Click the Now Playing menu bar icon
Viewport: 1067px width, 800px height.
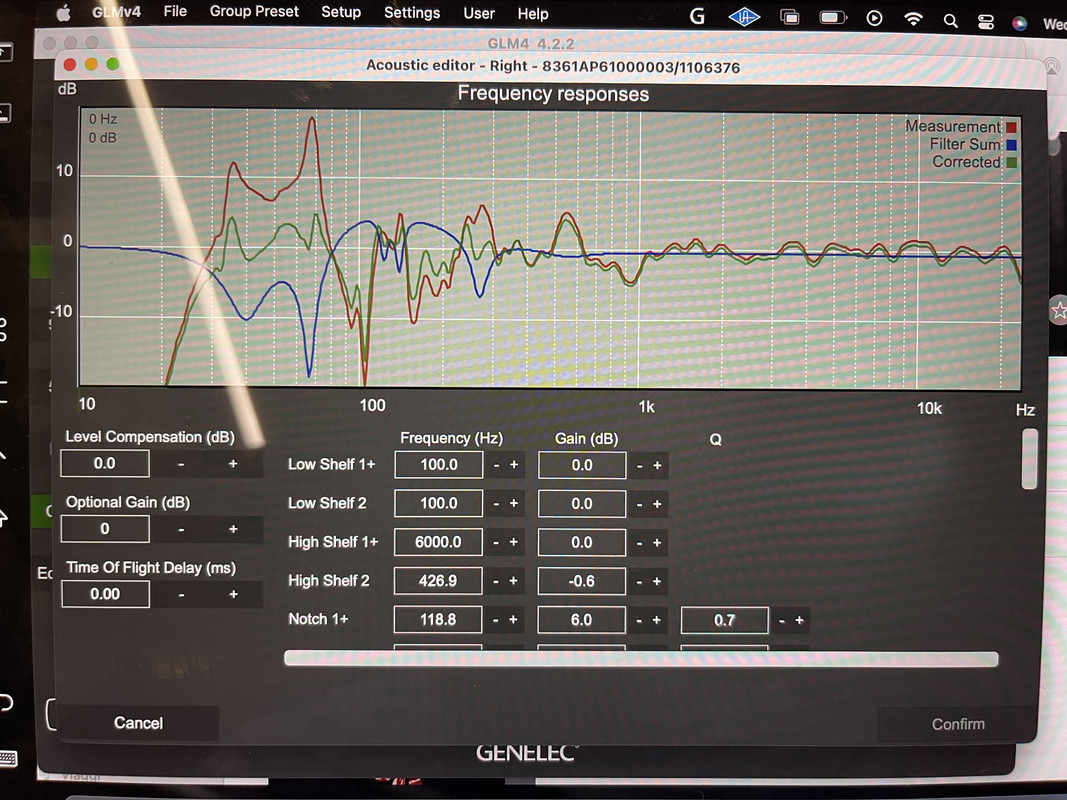point(874,18)
